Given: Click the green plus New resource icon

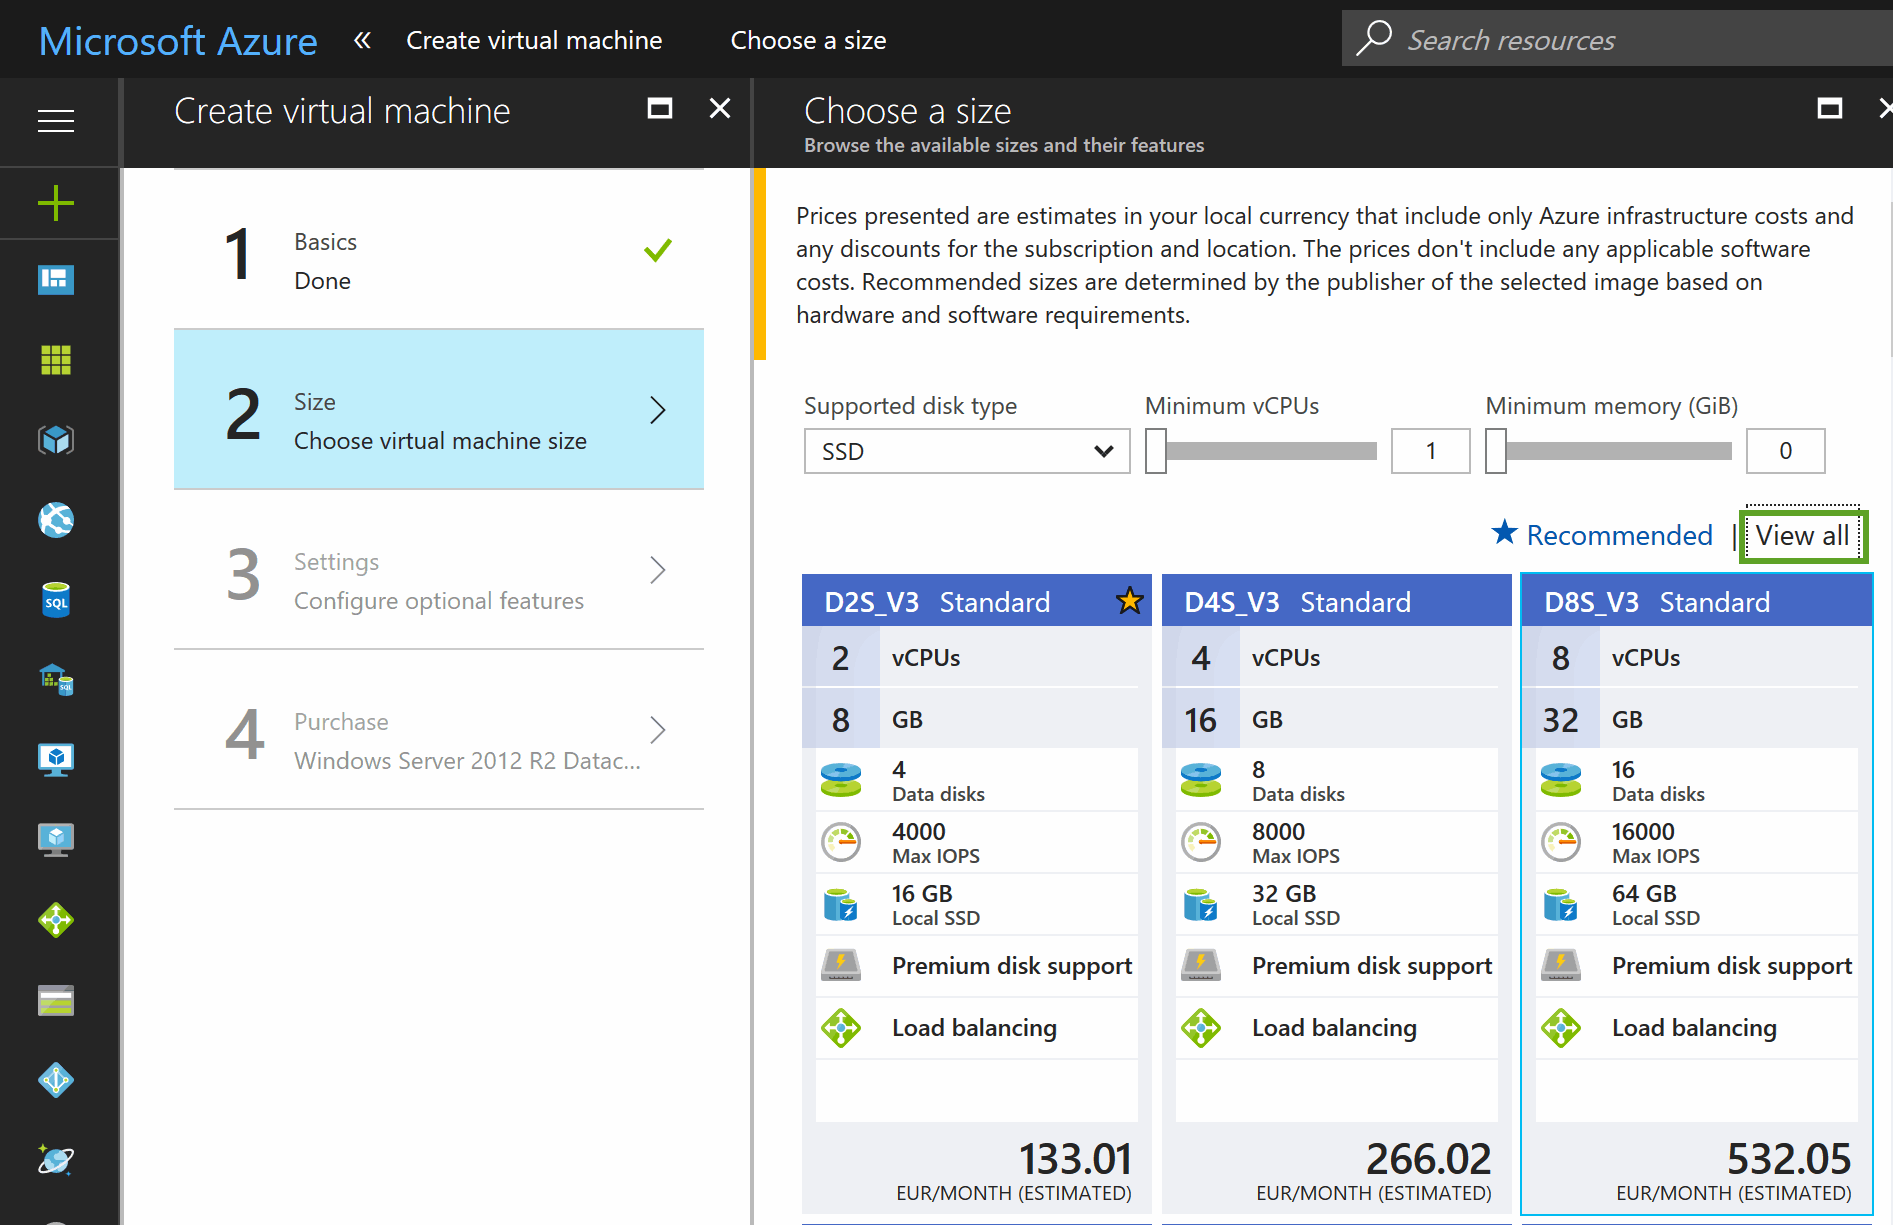Looking at the screenshot, I should 56,203.
